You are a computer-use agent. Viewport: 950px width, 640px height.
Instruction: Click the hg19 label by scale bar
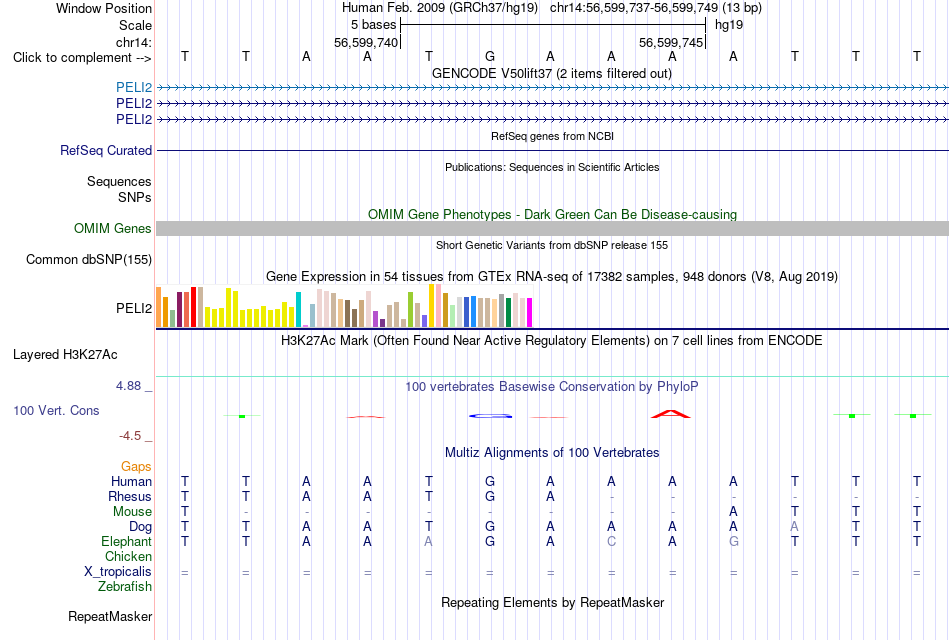[729, 25]
